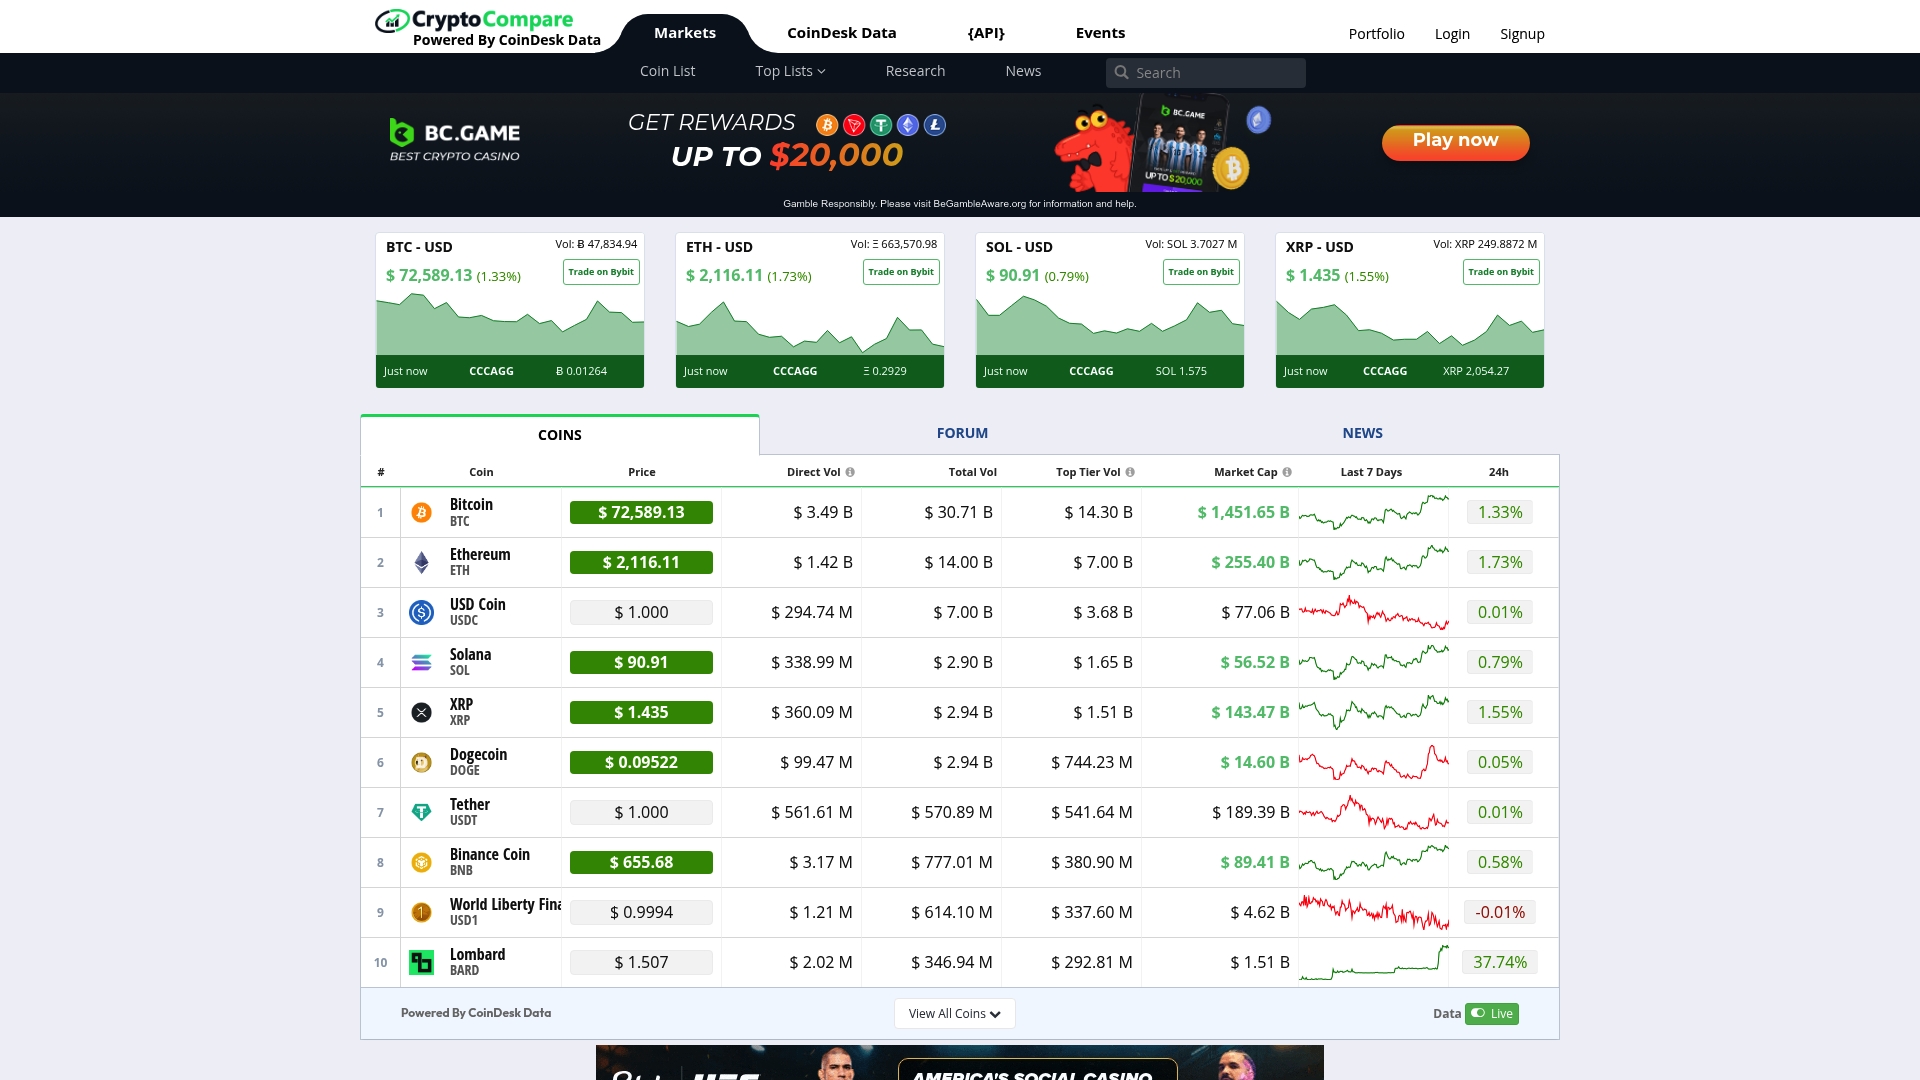Click the info icon beside Direct Vol

850,472
